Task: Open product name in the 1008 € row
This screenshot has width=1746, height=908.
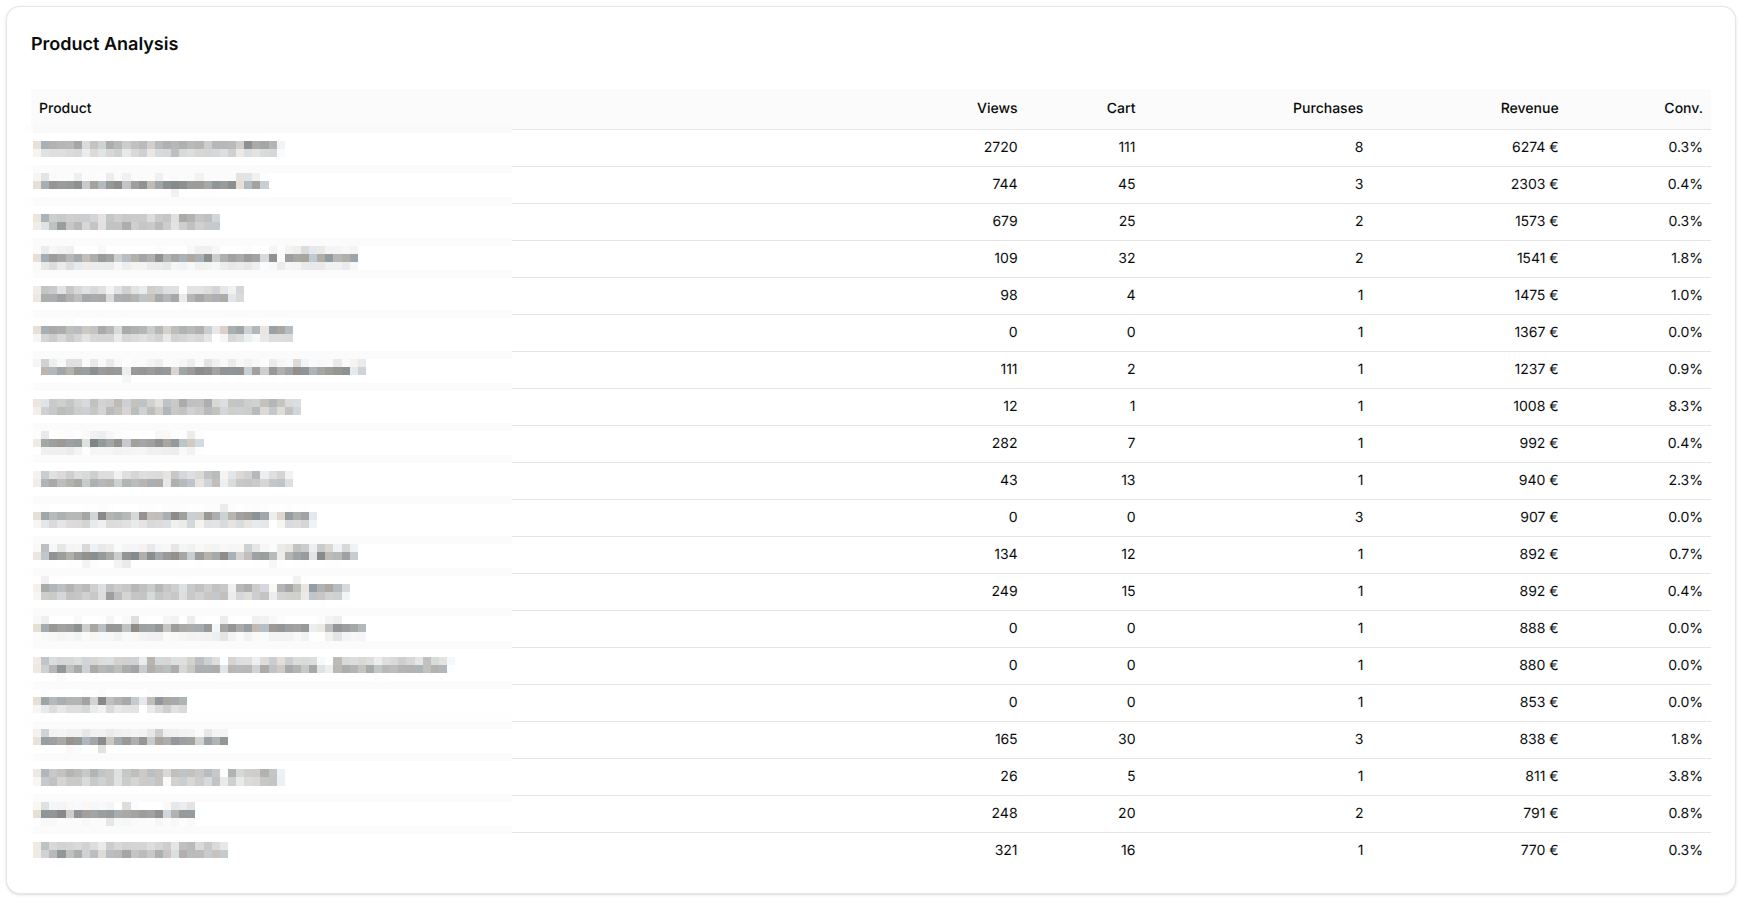Action: pyautogui.click(x=168, y=406)
